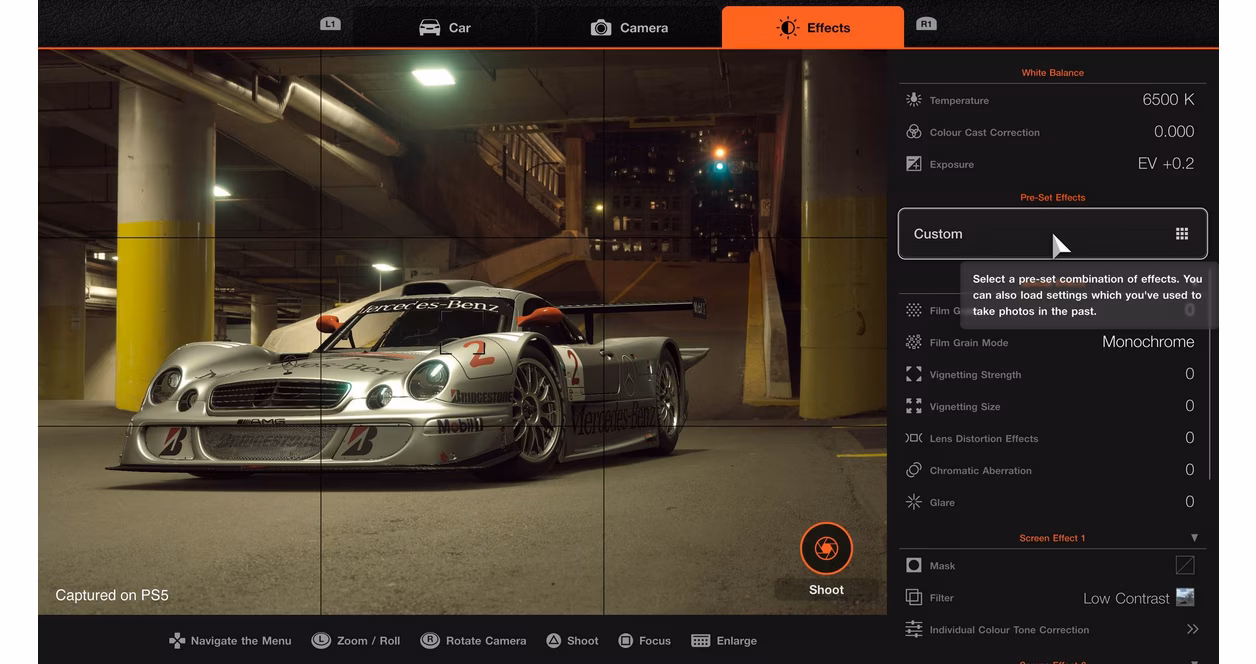Click the square Focus hint icon

click(x=626, y=641)
